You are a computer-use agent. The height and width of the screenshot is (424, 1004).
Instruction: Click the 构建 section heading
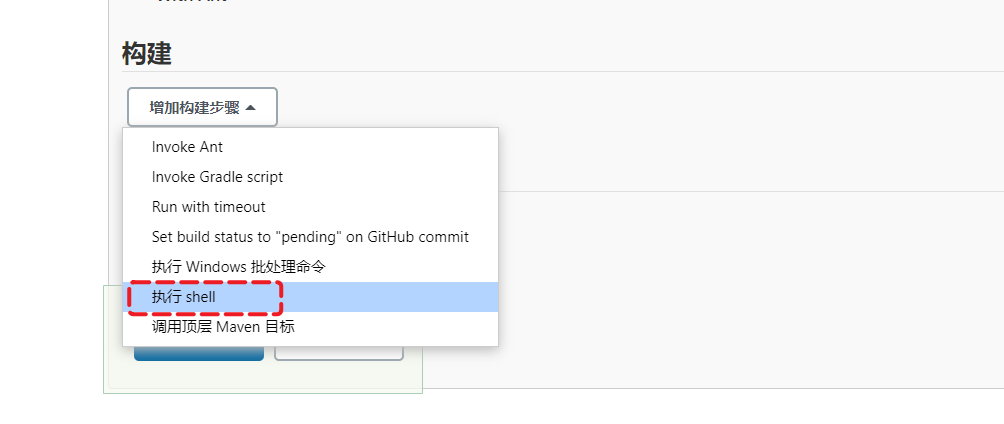pyautogui.click(x=147, y=54)
